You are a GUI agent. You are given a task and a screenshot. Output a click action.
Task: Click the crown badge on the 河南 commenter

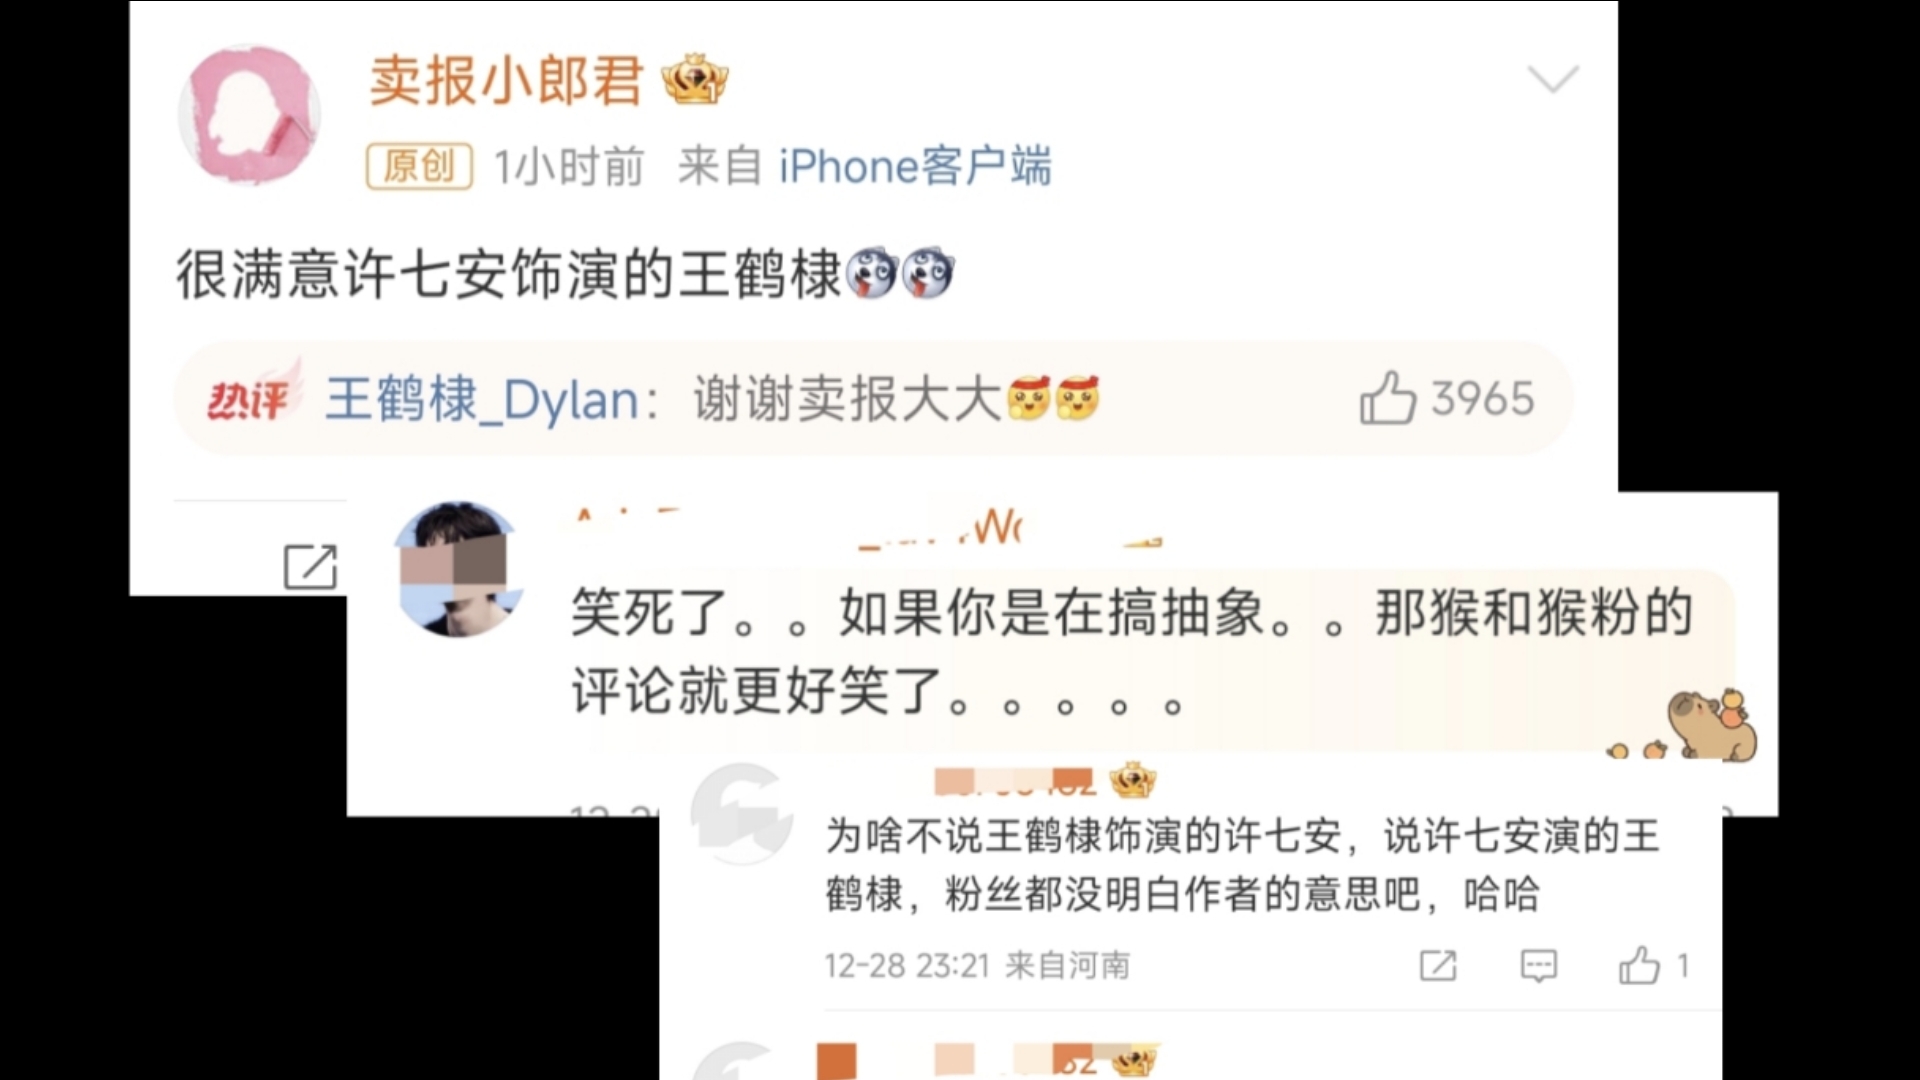tap(1133, 779)
